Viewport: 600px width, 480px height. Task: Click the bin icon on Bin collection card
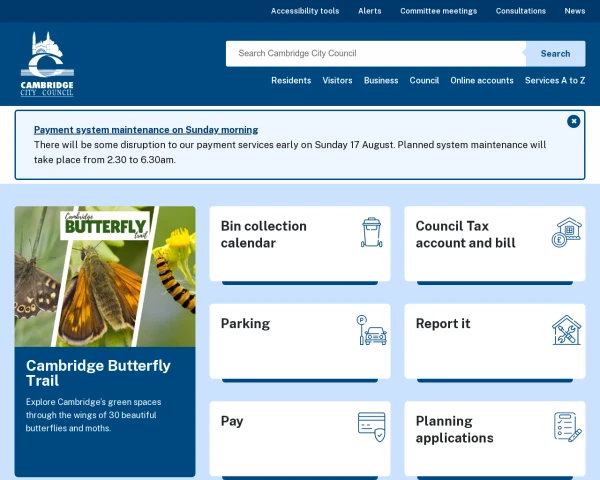[372, 232]
